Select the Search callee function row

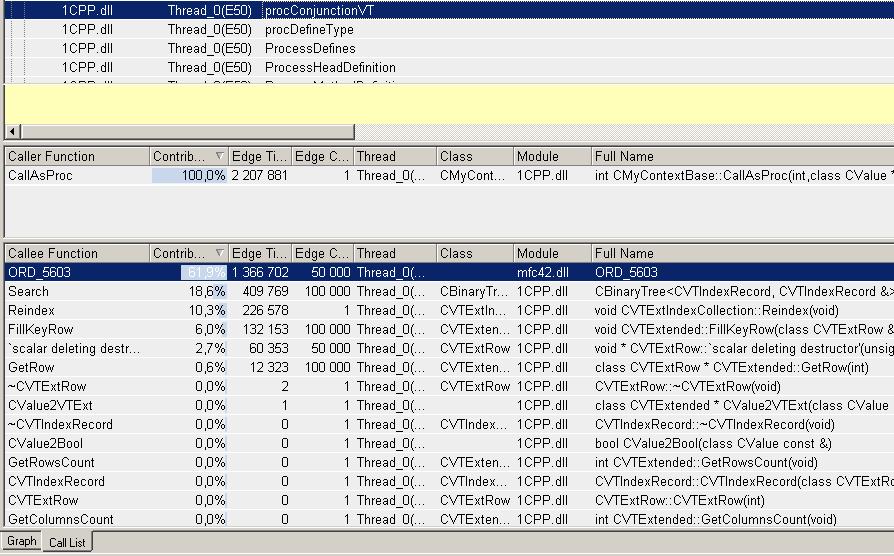coord(28,291)
